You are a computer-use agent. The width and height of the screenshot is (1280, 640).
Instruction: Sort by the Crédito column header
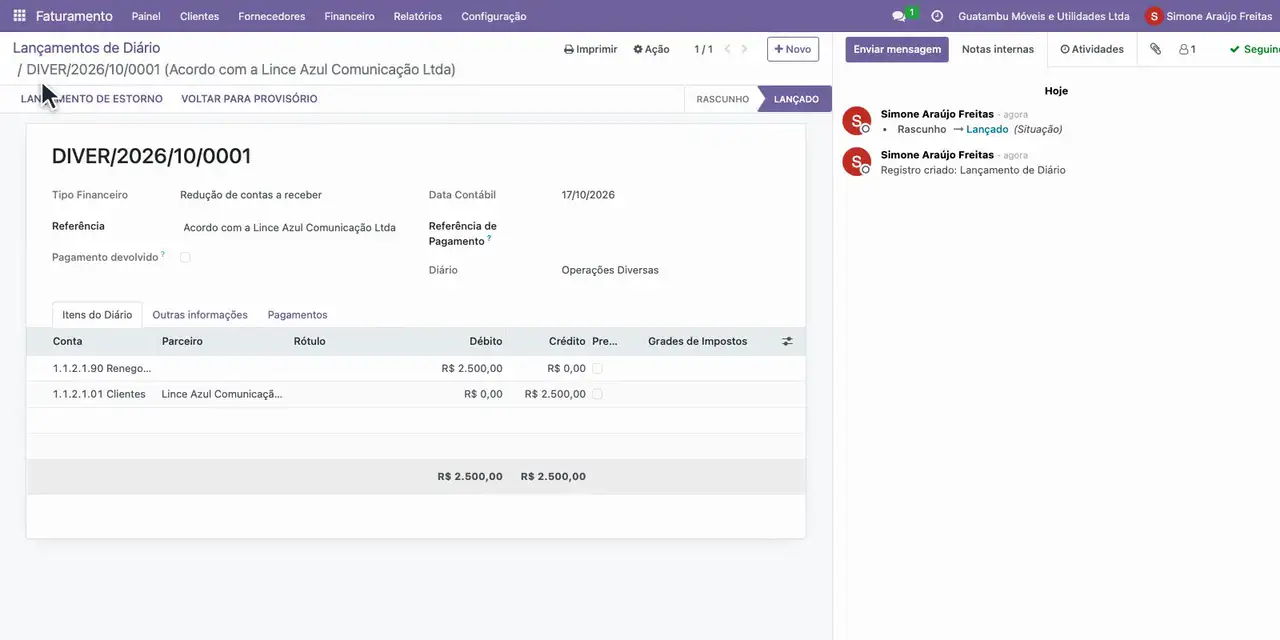[x=567, y=341]
